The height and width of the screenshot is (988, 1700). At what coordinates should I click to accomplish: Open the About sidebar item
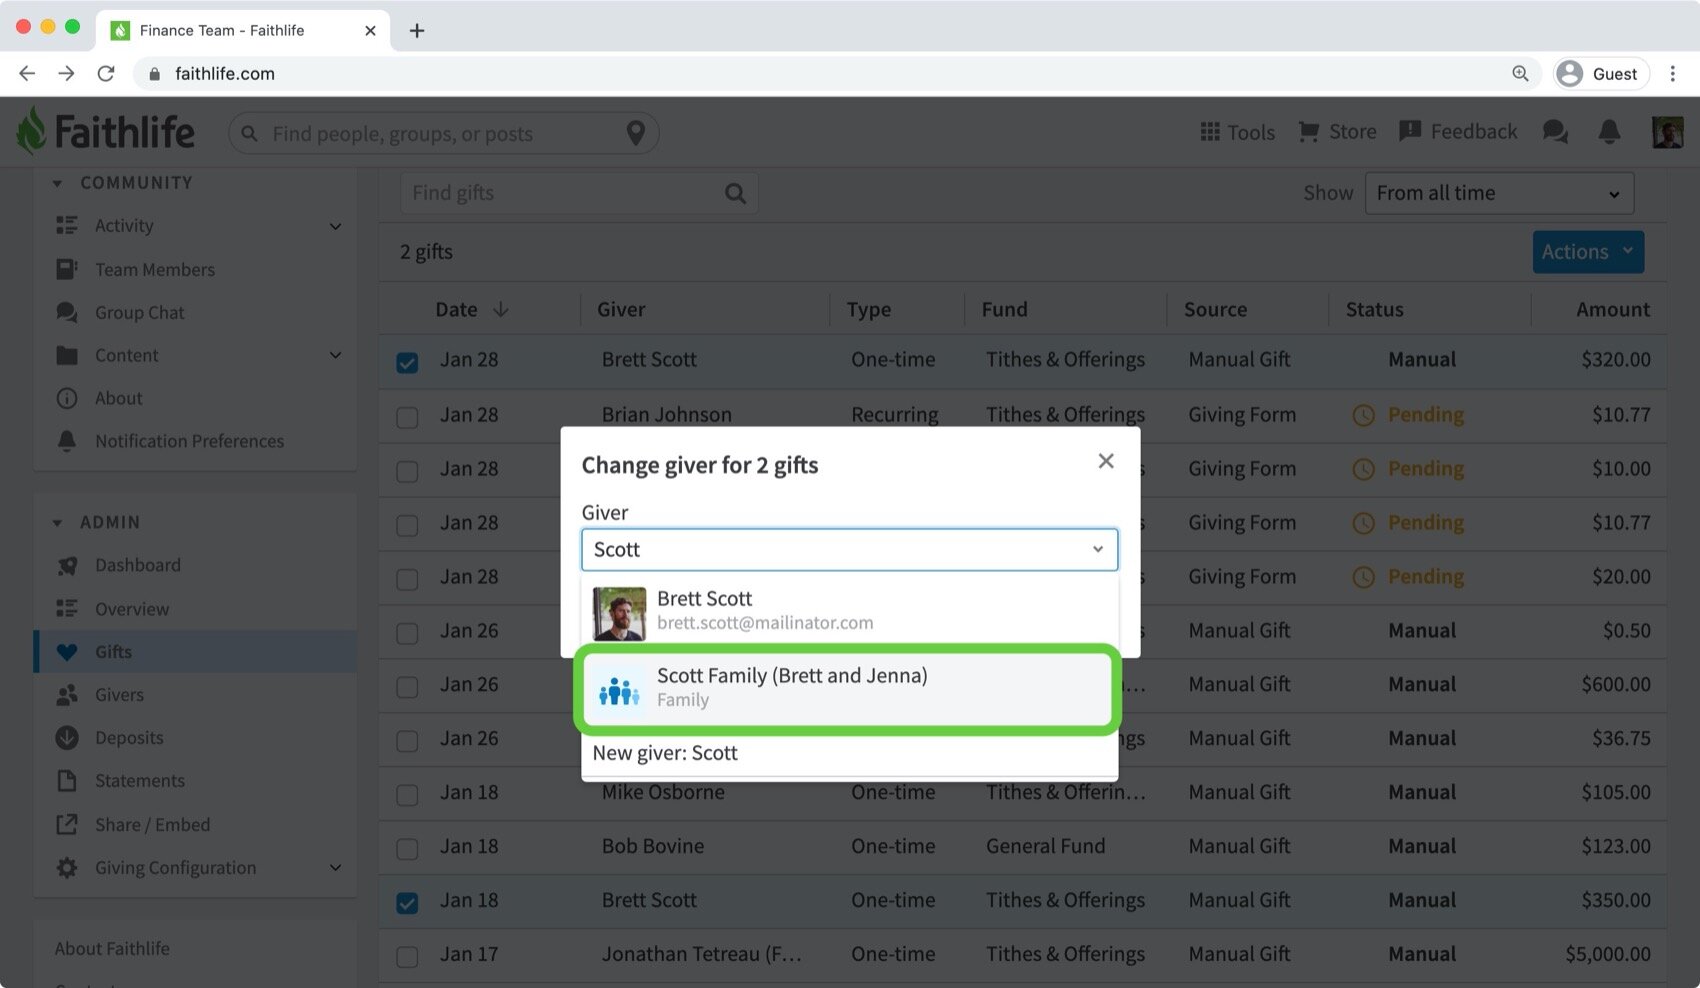pyautogui.click(x=118, y=398)
